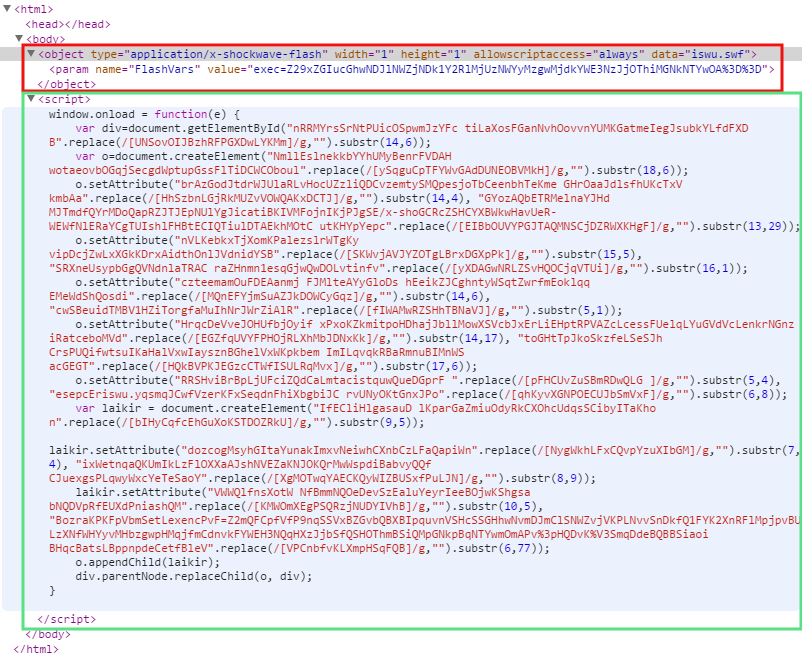The height and width of the screenshot is (653, 802).
Task: Click the string starting "dozcogMsyhGItaYunakImxv"
Action: click(x=329, y=451)
